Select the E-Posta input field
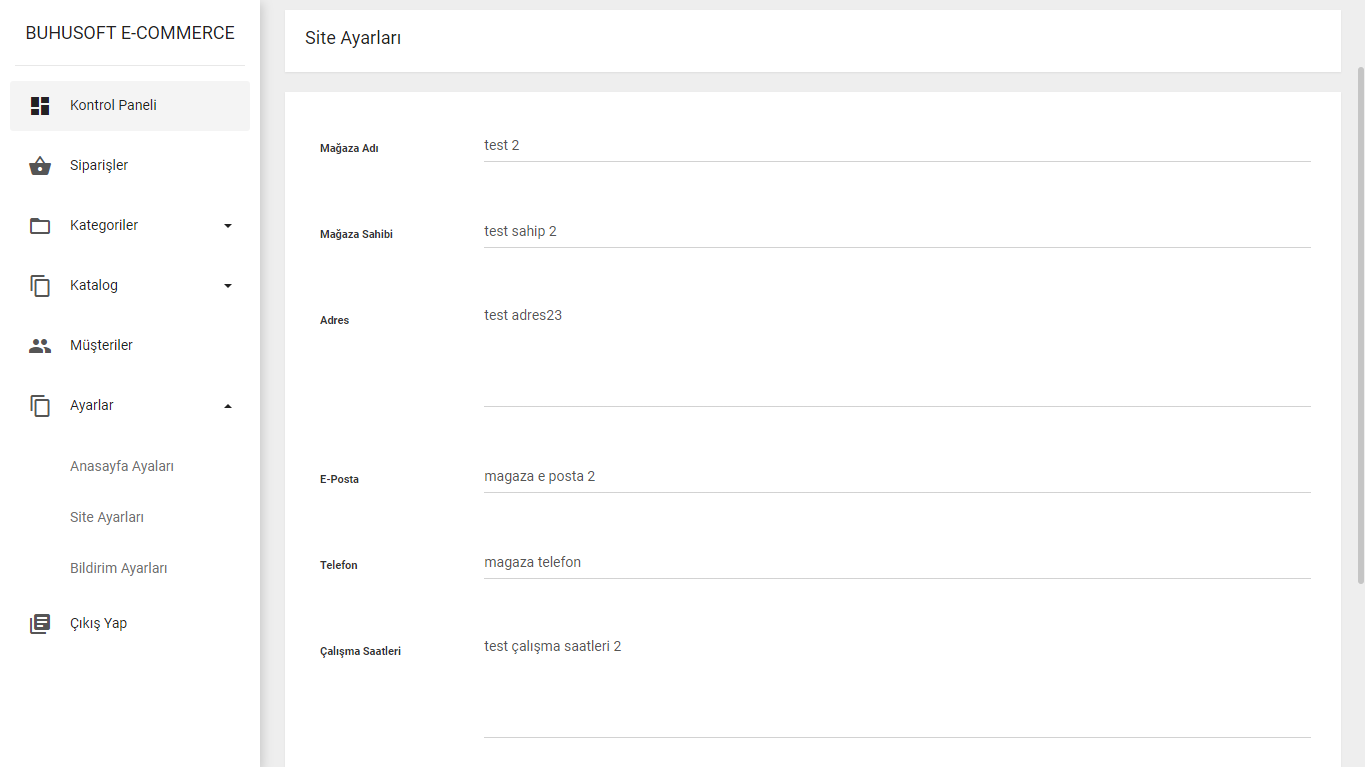Viewport: 1365px width, 767px height. 896,477
